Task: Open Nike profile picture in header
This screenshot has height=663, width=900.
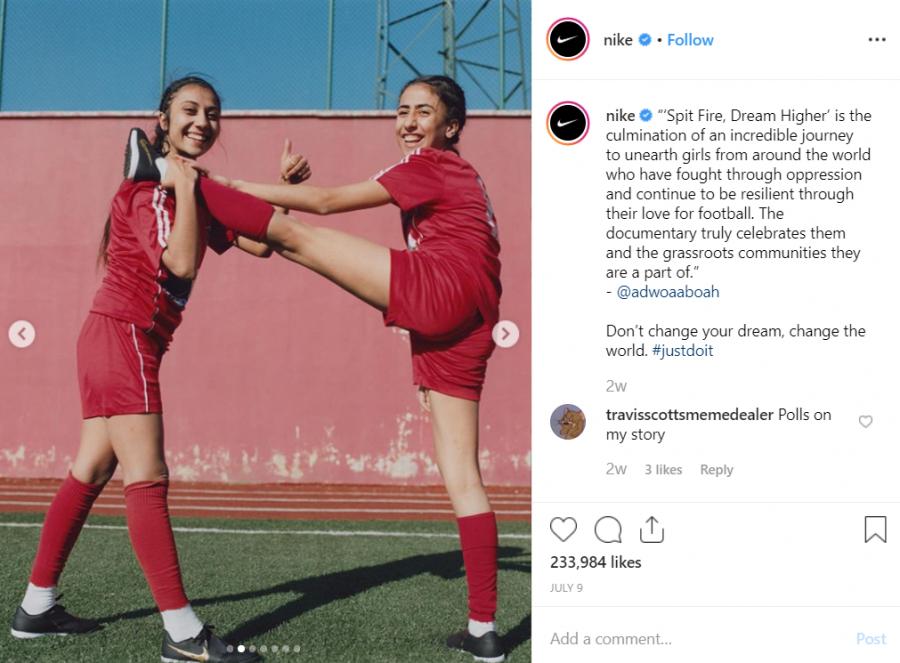Action: coord(568,40)
